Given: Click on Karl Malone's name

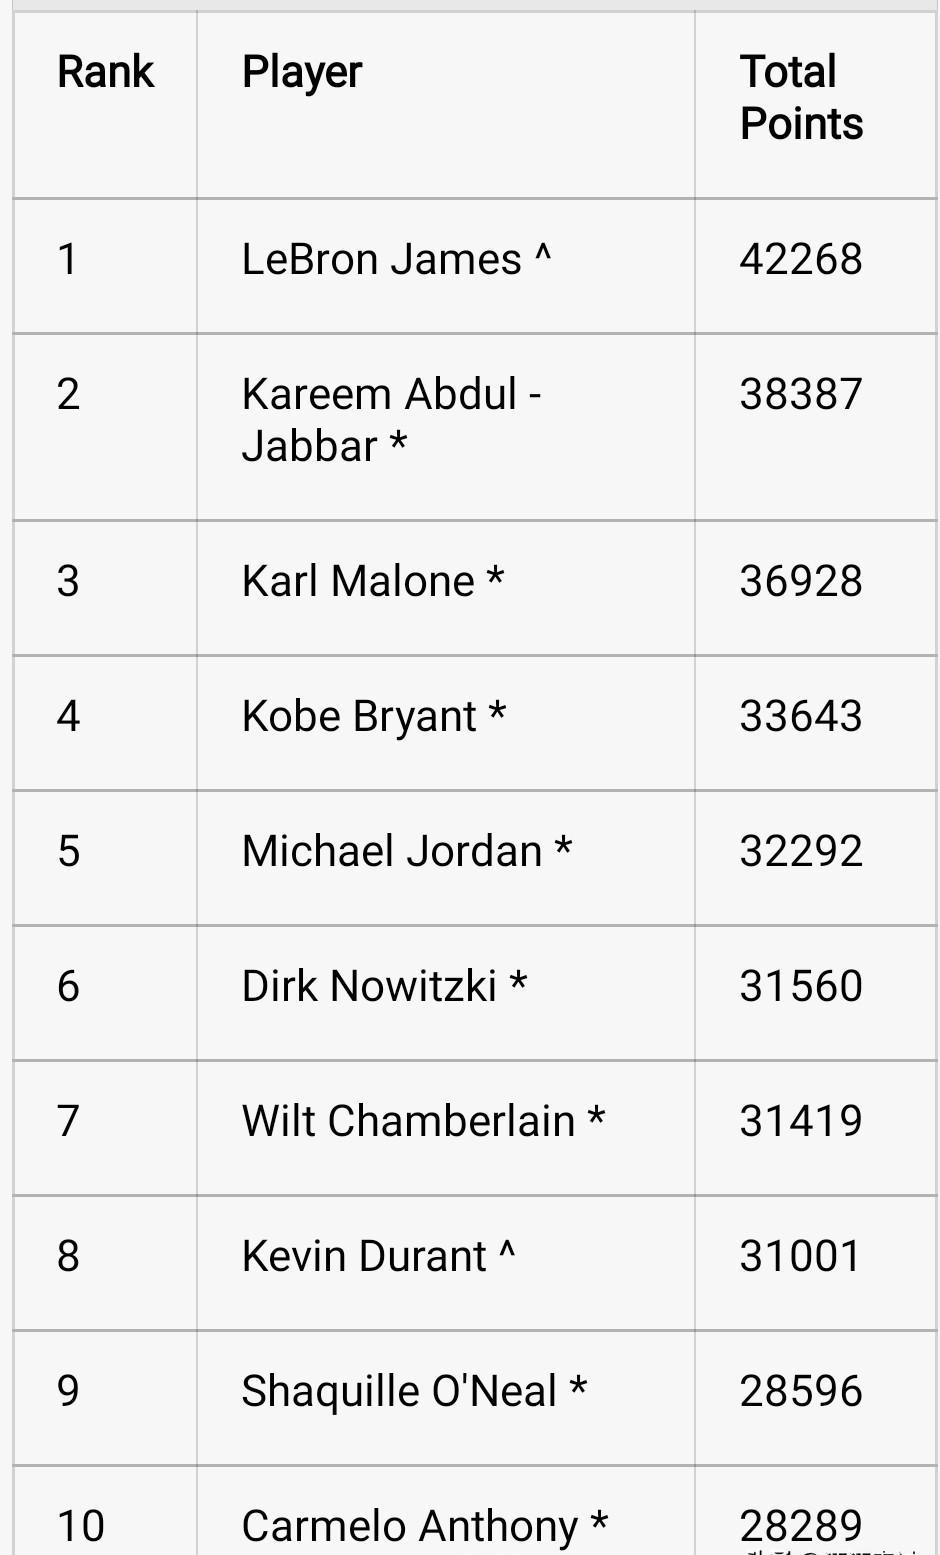Looking at the screenshot, I should point(358,581).
